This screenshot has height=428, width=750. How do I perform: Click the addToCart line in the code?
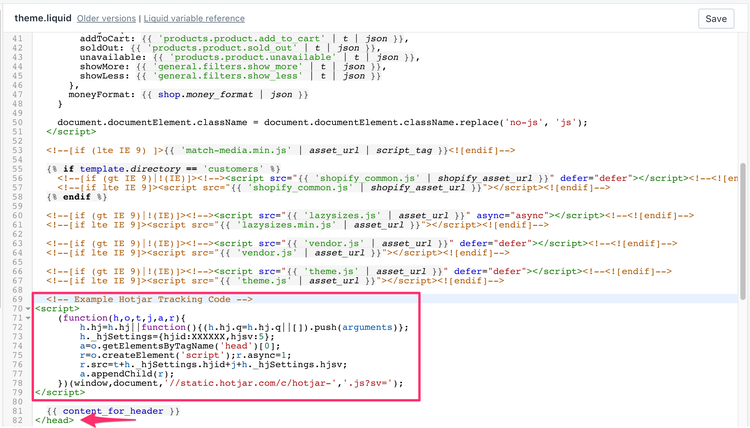click(244, 39)
